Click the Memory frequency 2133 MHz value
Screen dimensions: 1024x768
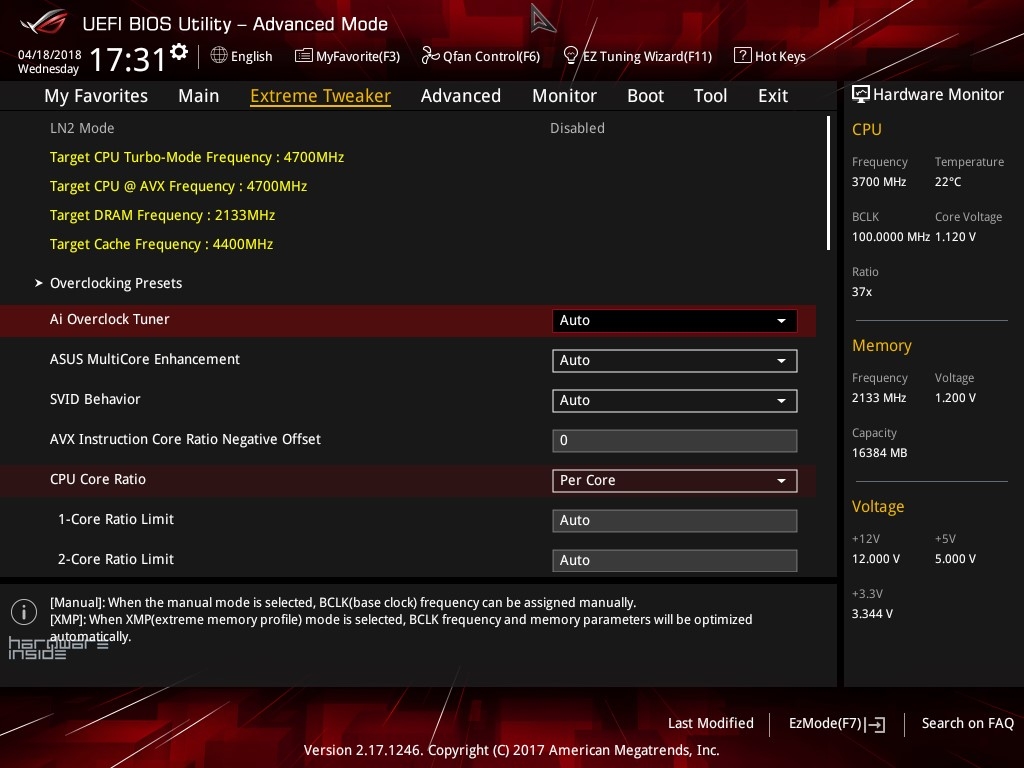point(879,398)
